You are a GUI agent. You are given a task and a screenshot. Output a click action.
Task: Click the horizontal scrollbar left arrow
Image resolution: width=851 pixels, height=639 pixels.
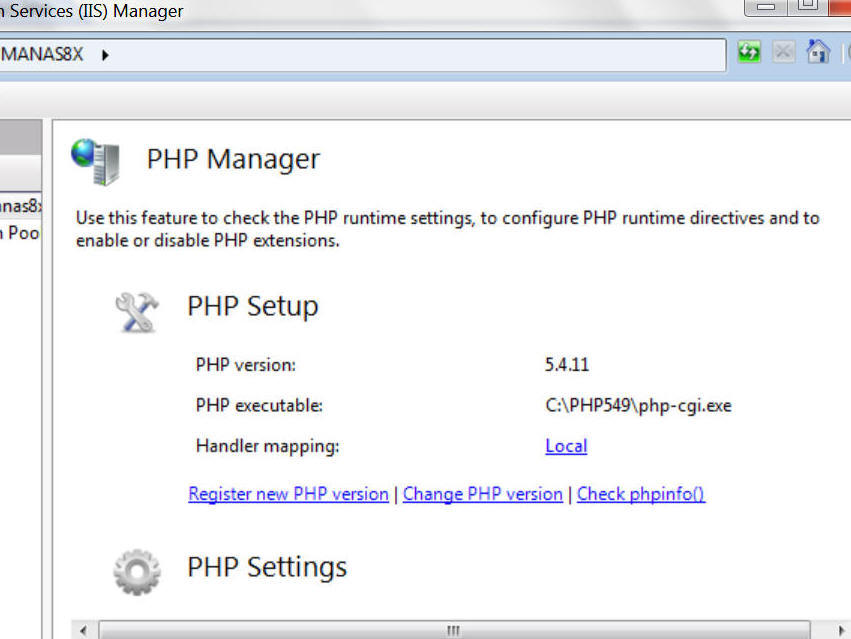tap(84, 630)
